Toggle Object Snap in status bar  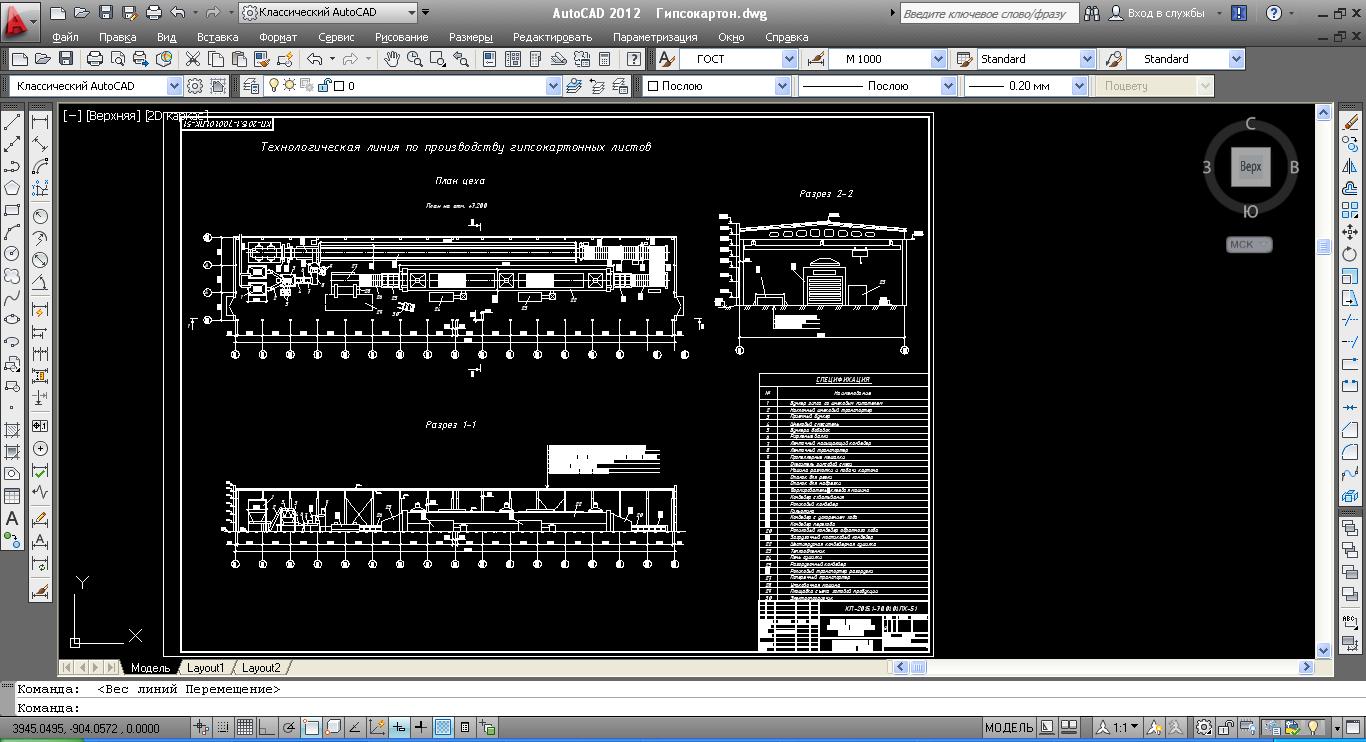coord(311,728)
